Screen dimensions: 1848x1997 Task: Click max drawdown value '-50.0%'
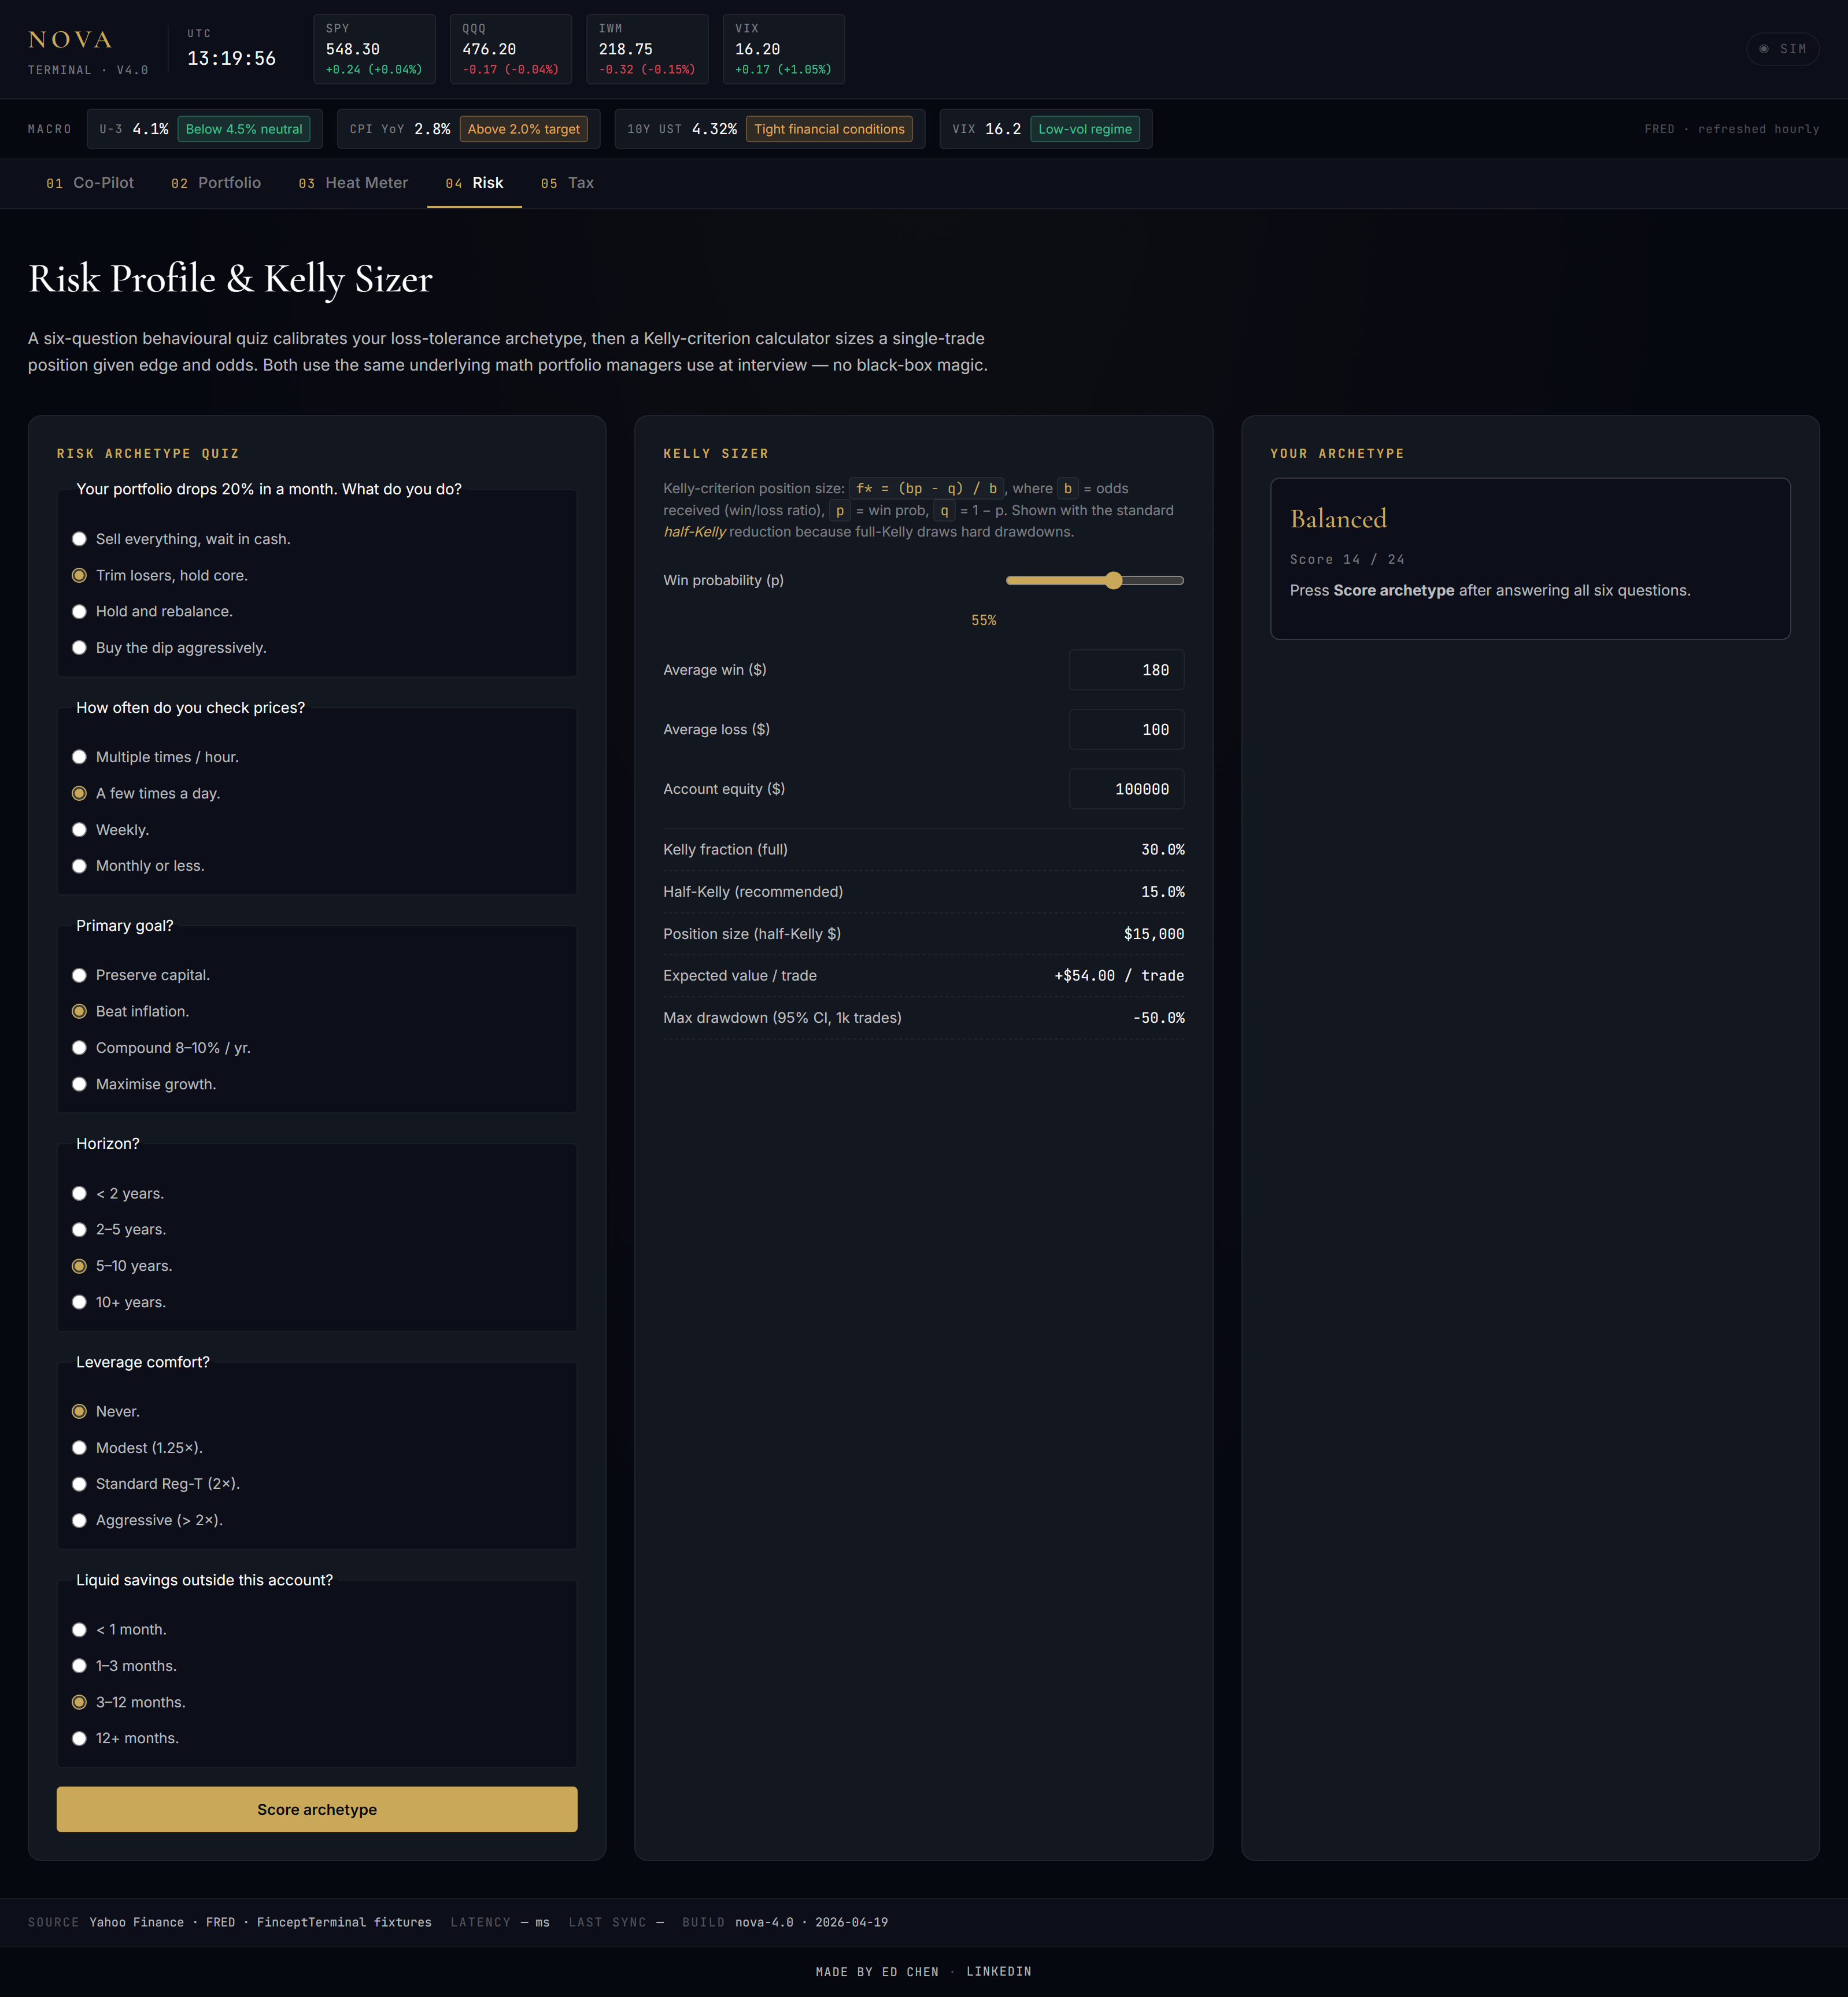1158,1018
